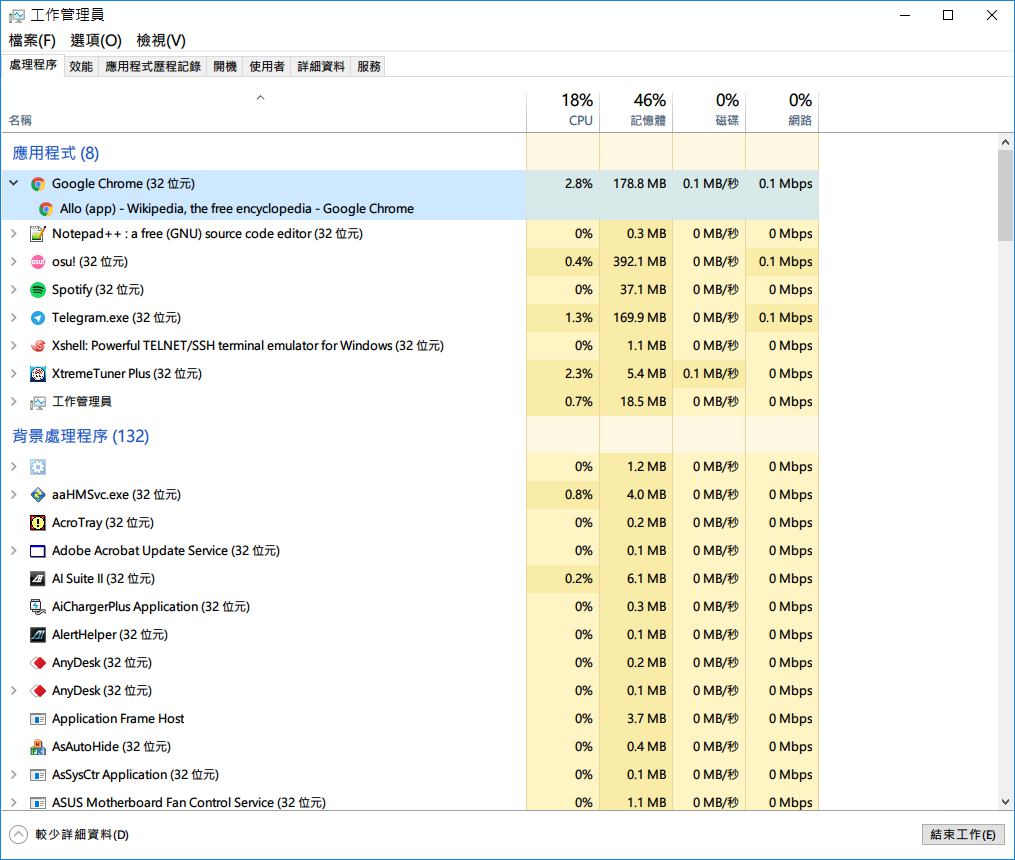Select the AcroTray process icon
This screenshot has width=1015, height=860.
(x=38, y=523)
